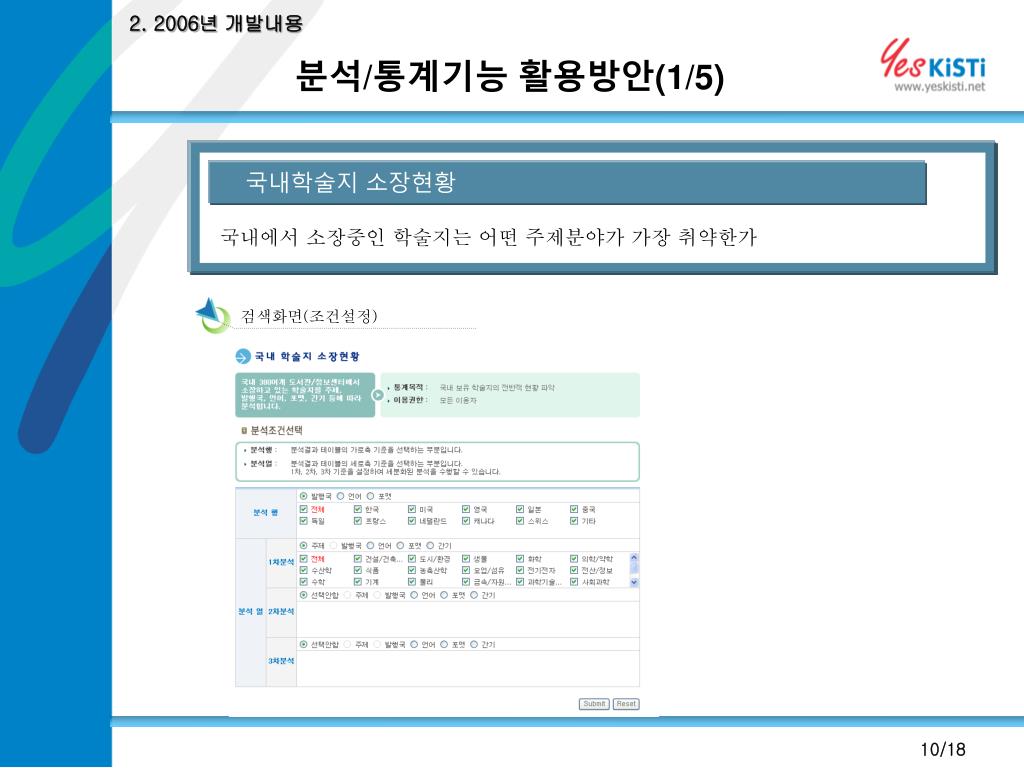Screen dimensions: 1024x768
Task: Select the 언어 radio in 분석 행
Action: click(340, 496)
